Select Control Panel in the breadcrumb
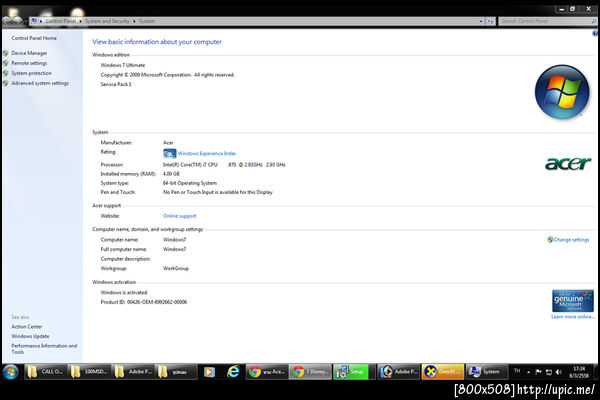This screenshot has height=400, width=600. (60, 21)
